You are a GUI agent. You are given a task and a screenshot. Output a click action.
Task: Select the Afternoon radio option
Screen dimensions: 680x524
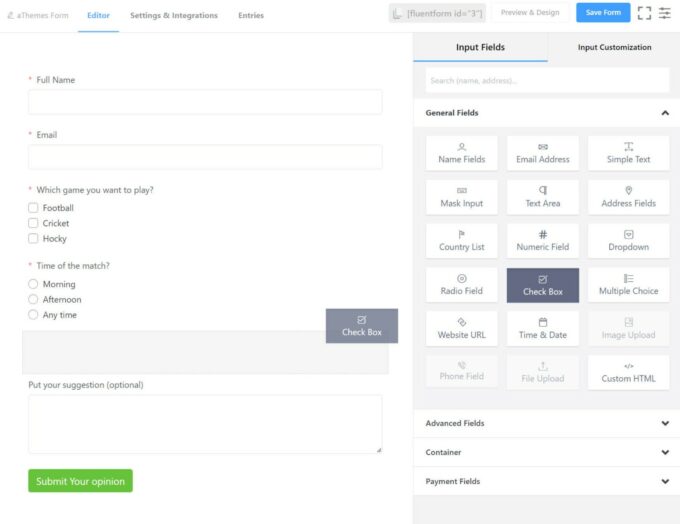[x=33, y=299]
